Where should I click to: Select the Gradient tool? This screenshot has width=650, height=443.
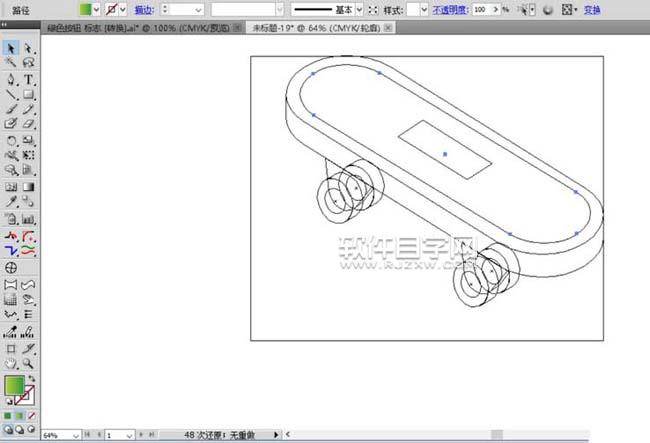click(28, 187)
